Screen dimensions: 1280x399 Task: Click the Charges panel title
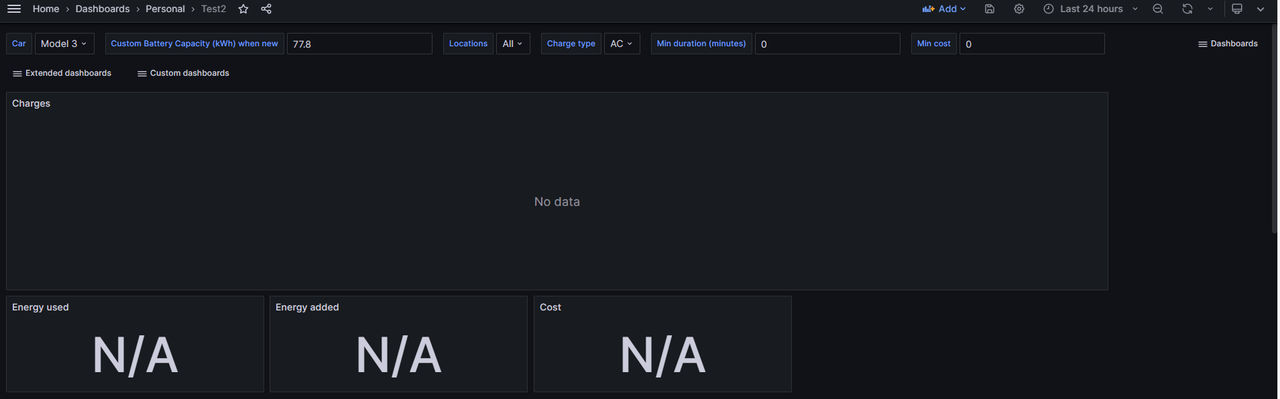coord(31,103)
